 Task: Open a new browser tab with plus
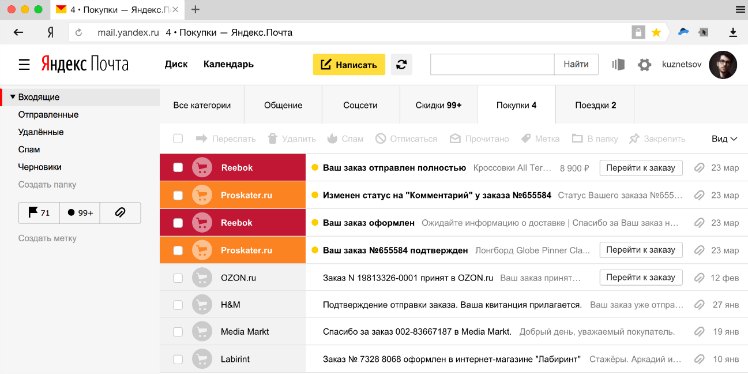click(195, 10)
